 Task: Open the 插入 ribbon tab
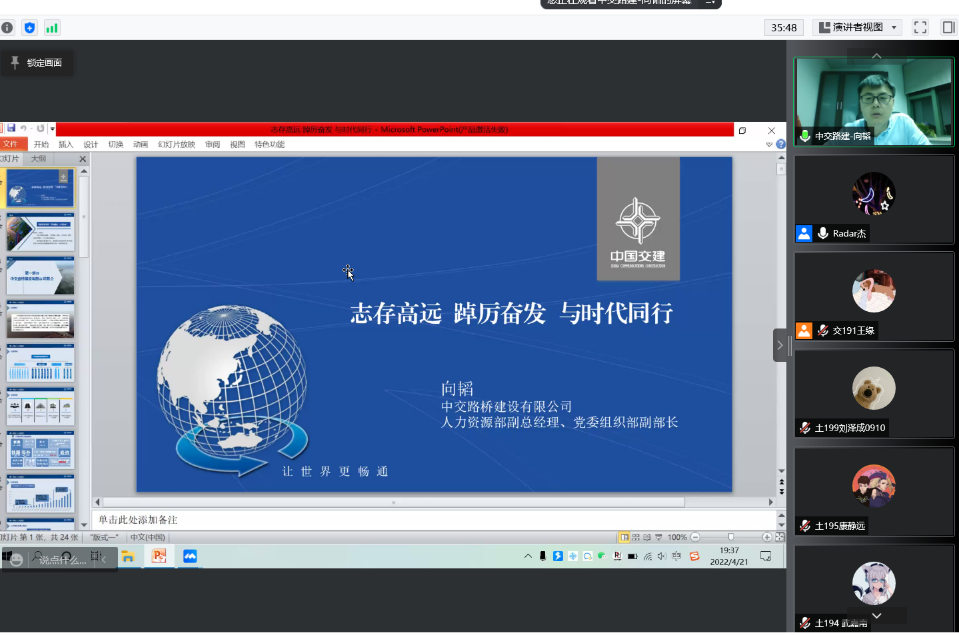66,144
